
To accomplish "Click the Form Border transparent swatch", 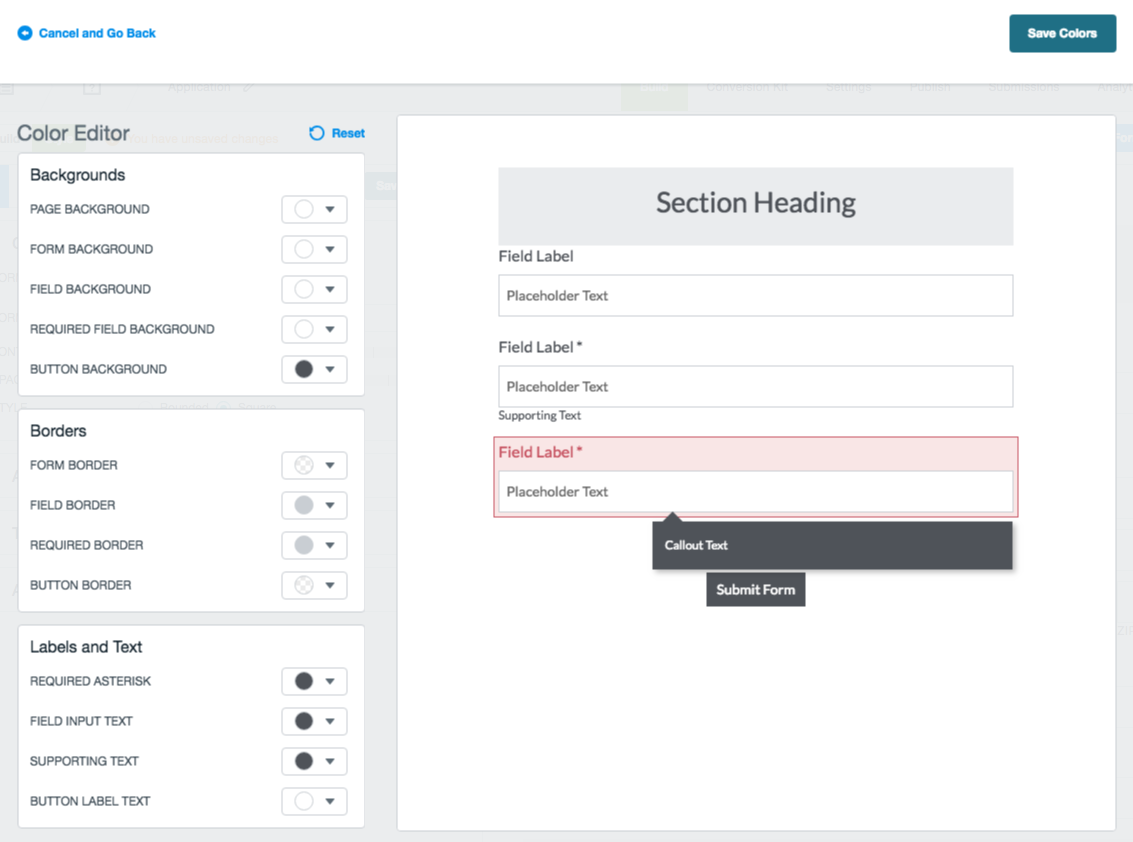I will click(304, 465).
